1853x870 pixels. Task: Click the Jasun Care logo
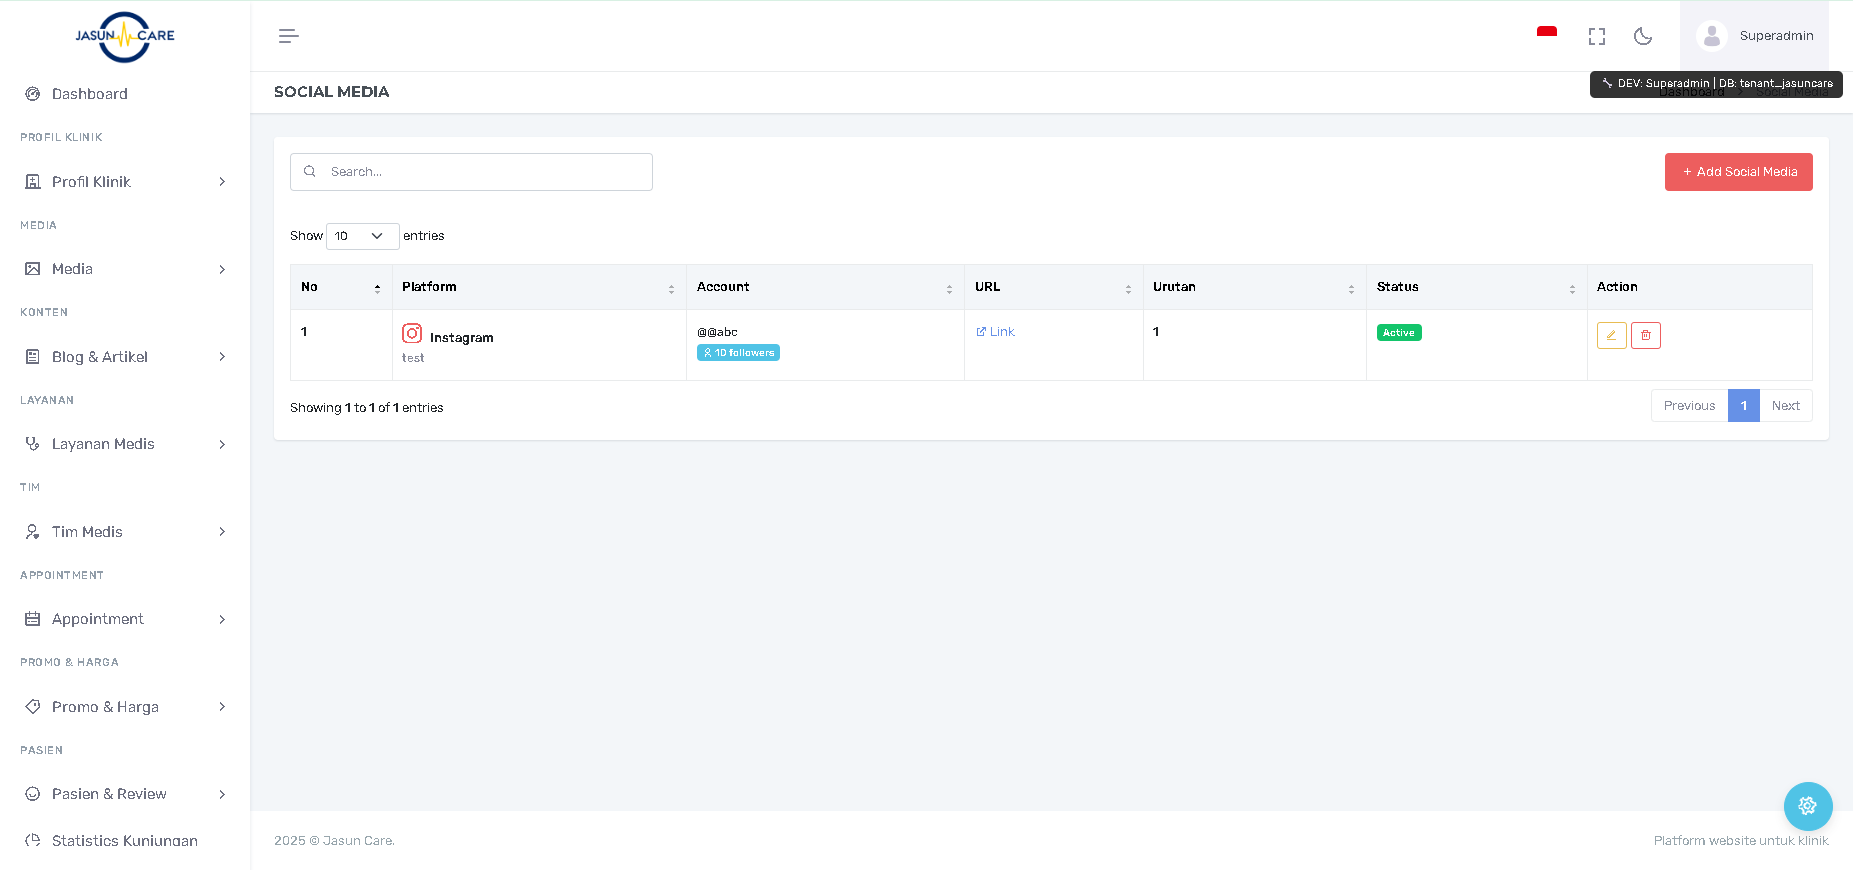point(125,37)
